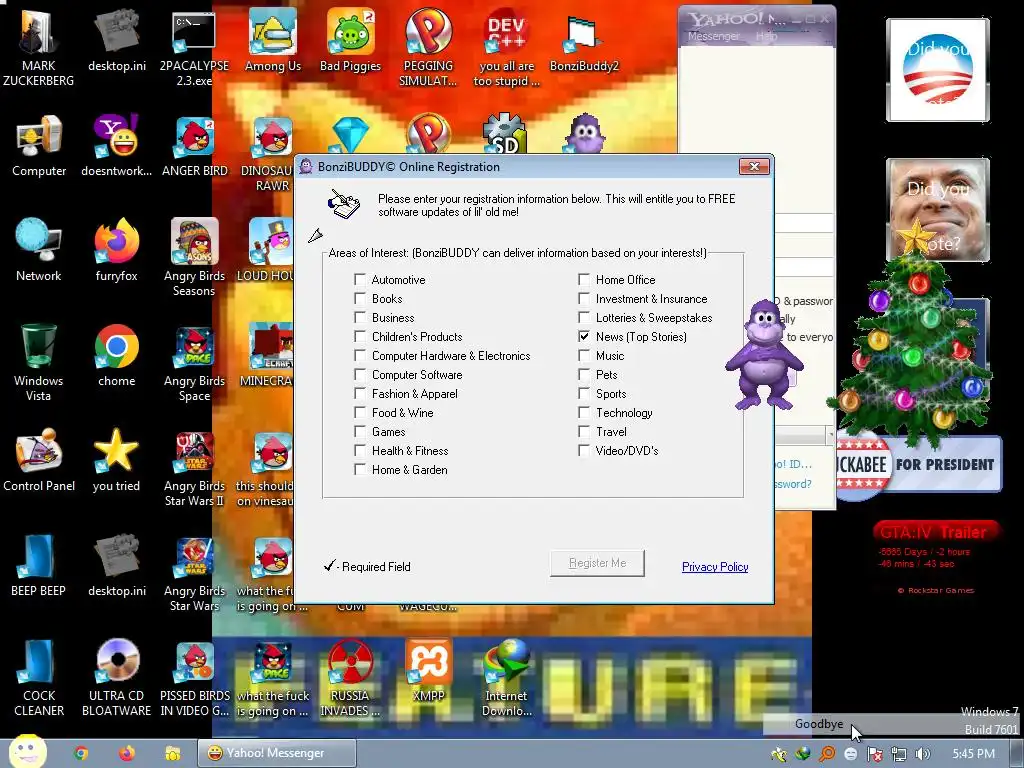Open the Angry Birds Space shortcut
This screenshot has width=1024, height=768.
(x=195, y=363)
